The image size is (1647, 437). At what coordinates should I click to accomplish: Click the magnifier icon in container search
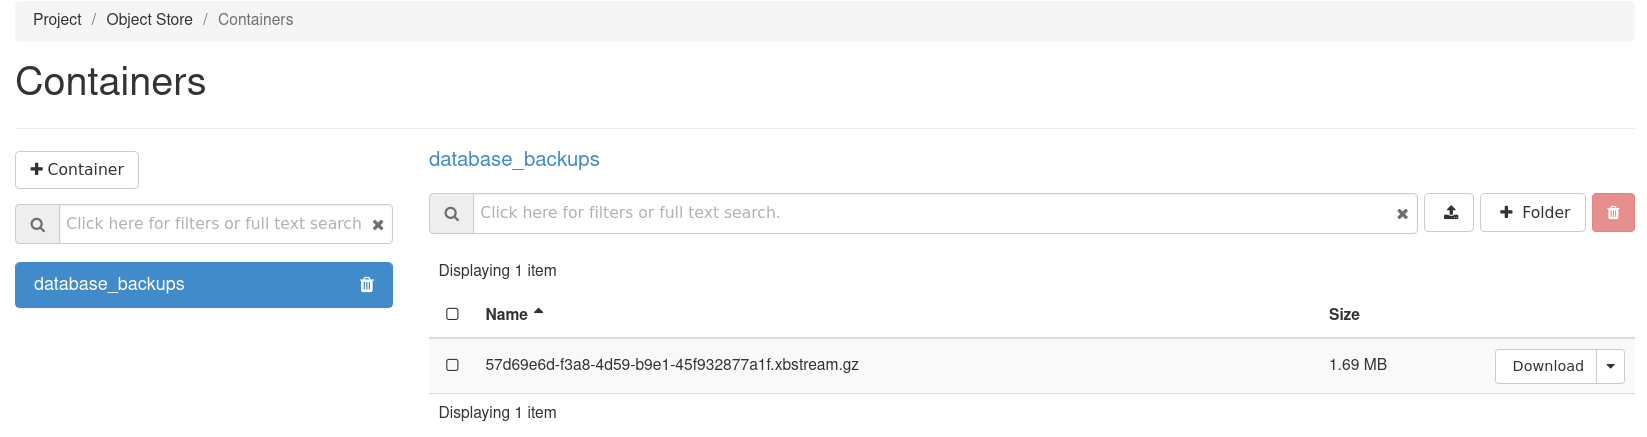[x=38, y=225]
